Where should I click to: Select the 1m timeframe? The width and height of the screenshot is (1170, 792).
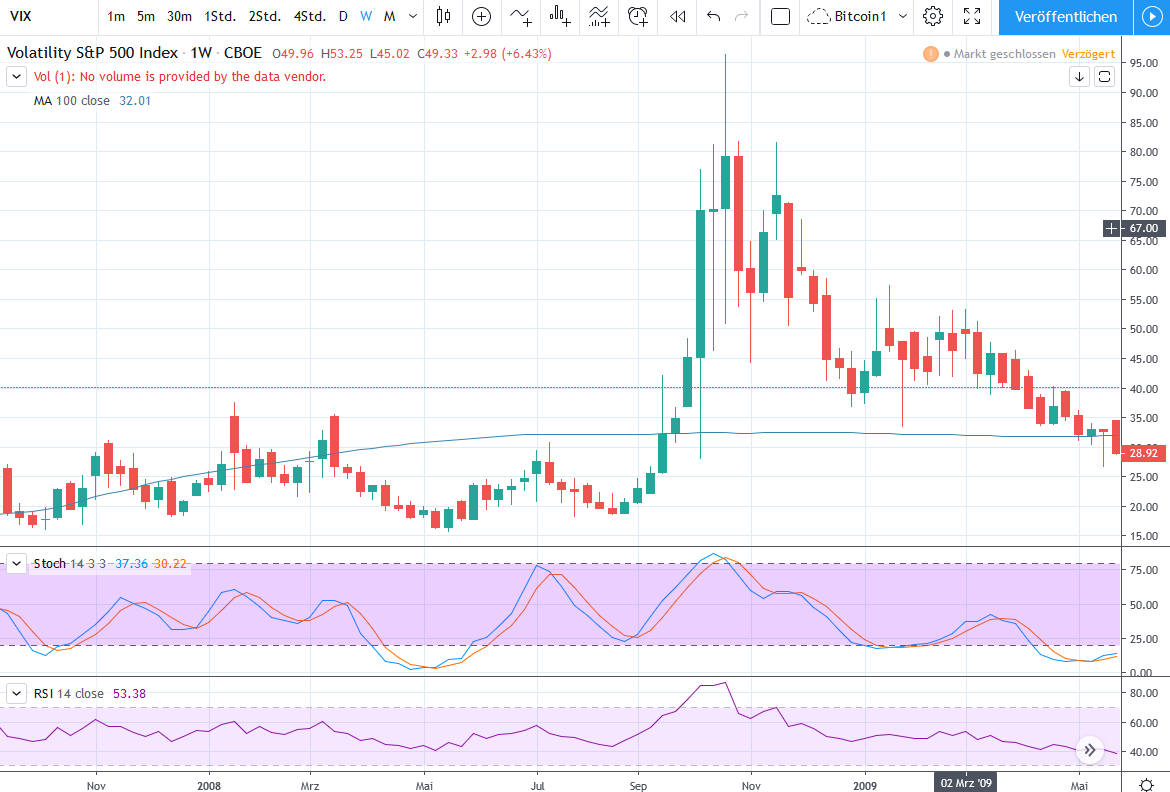(116, 16)
